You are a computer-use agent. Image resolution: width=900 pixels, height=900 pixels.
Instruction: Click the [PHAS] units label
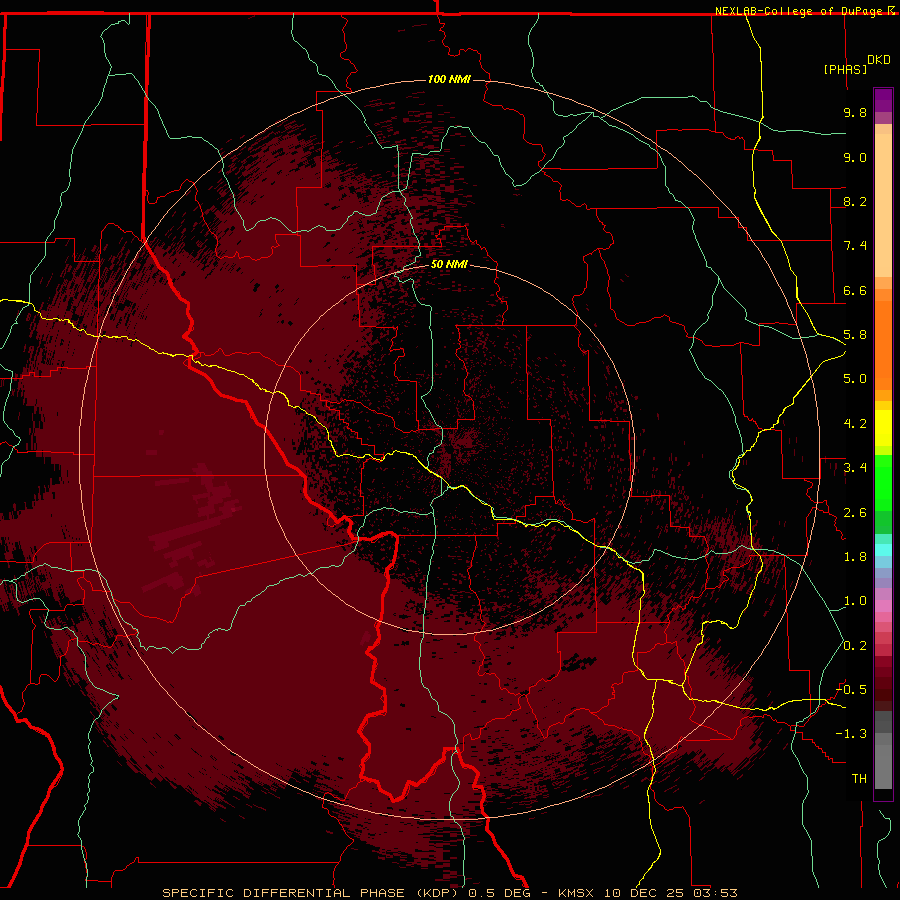click(845, 69)
